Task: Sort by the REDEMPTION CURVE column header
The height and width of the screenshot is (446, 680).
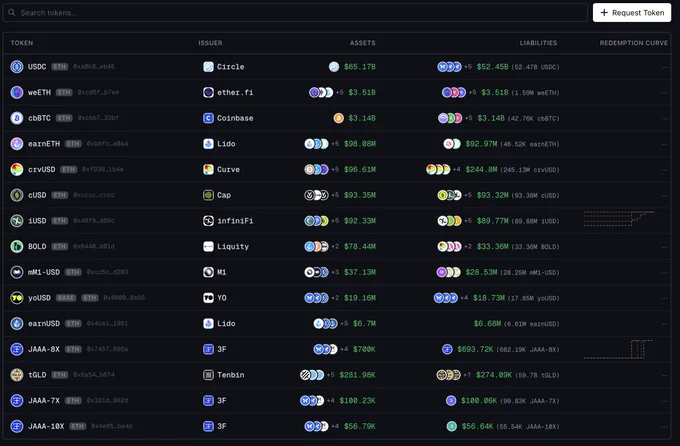Action: 634,43
